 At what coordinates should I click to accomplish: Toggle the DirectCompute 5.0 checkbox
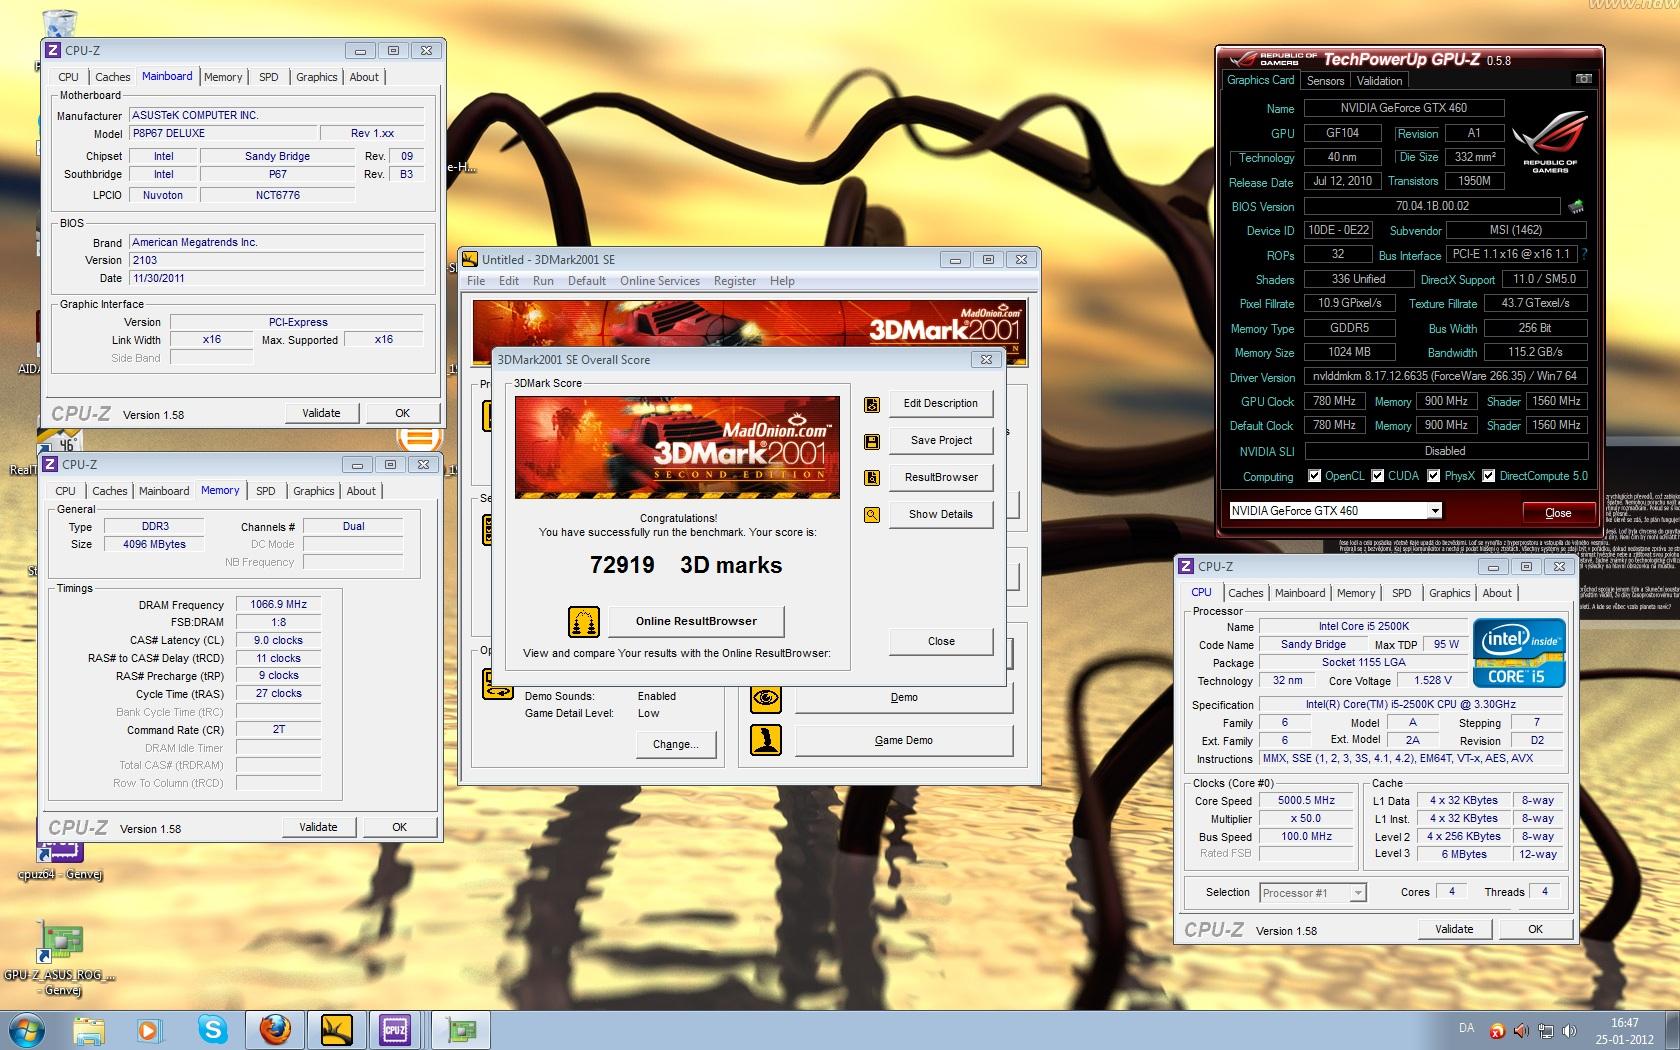click(x=1488, y=476)
